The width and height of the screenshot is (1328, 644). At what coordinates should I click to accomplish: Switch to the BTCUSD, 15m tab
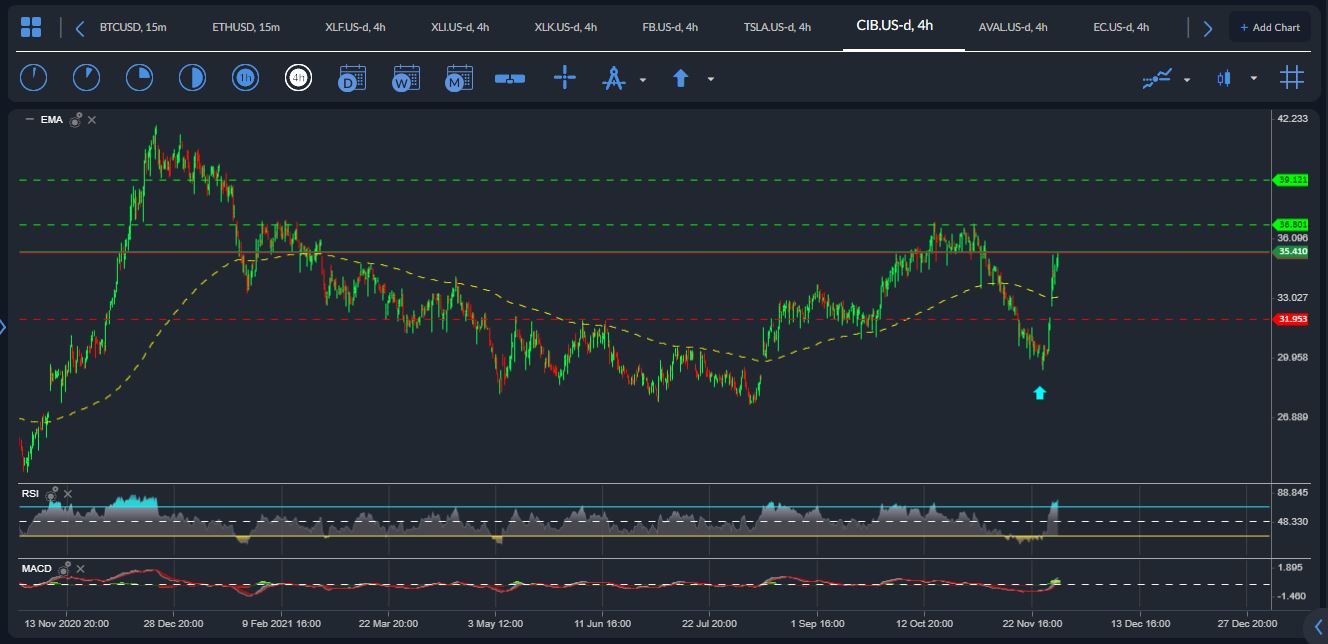tap(133, 27)
